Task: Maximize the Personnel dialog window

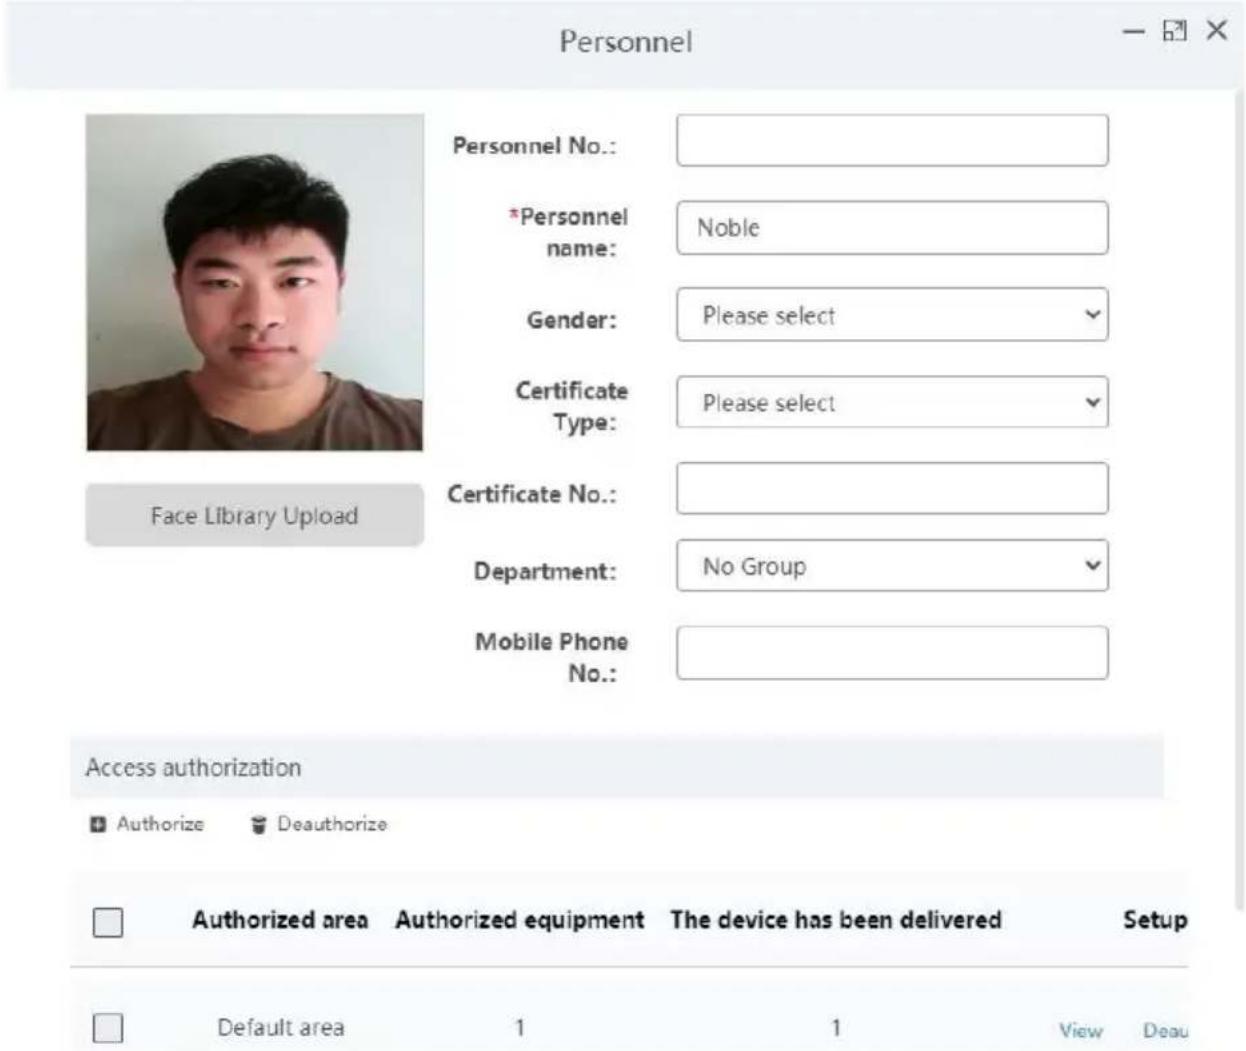Action: pyautogui.click(x=1174, y=31)
